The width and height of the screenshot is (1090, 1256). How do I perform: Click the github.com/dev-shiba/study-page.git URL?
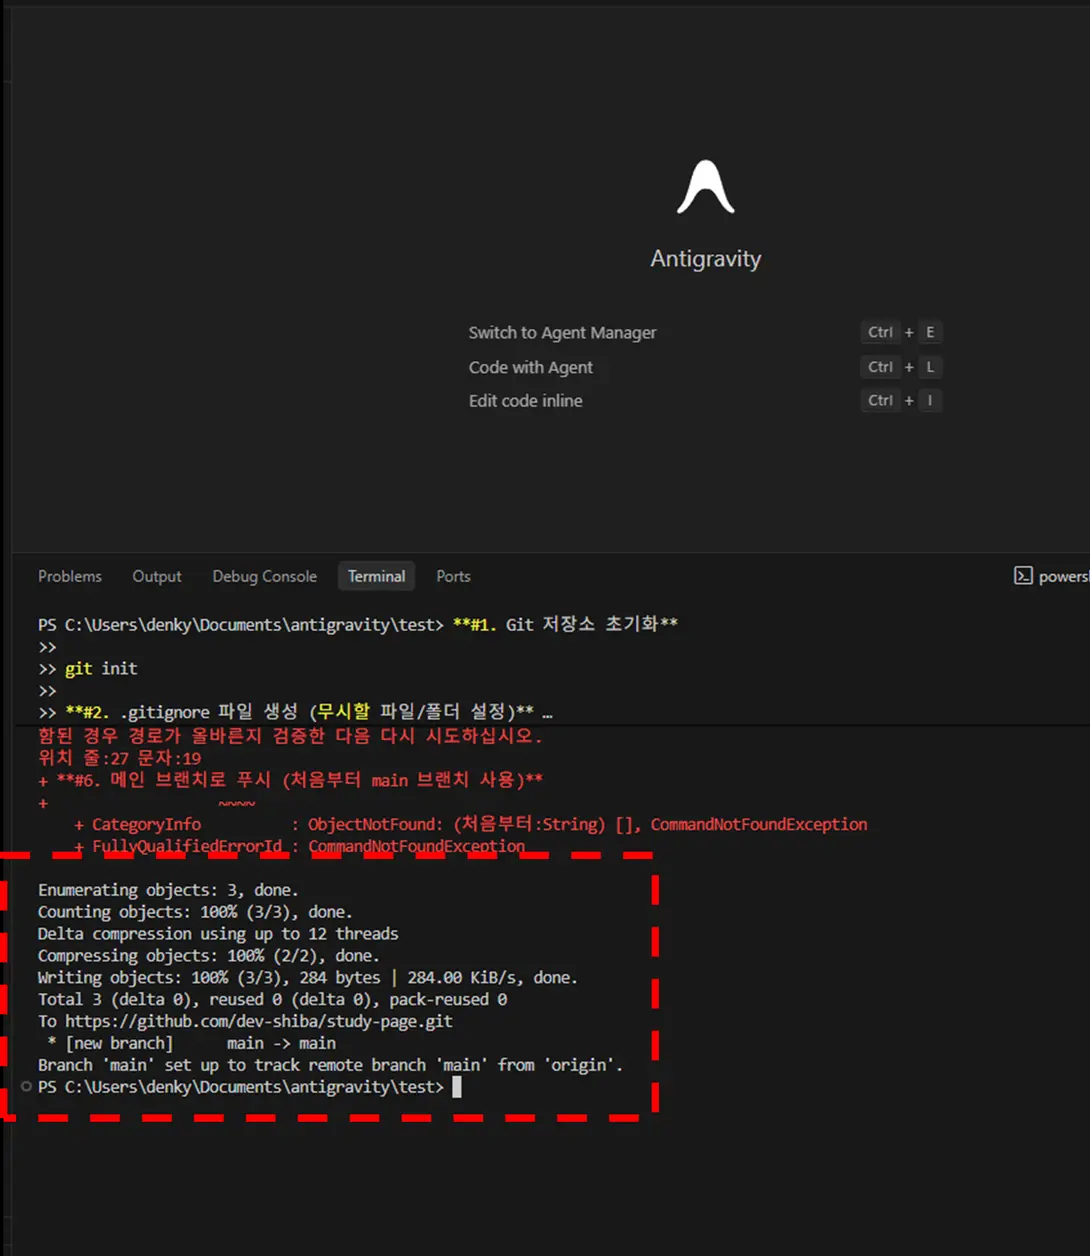tap(259, 1021)
